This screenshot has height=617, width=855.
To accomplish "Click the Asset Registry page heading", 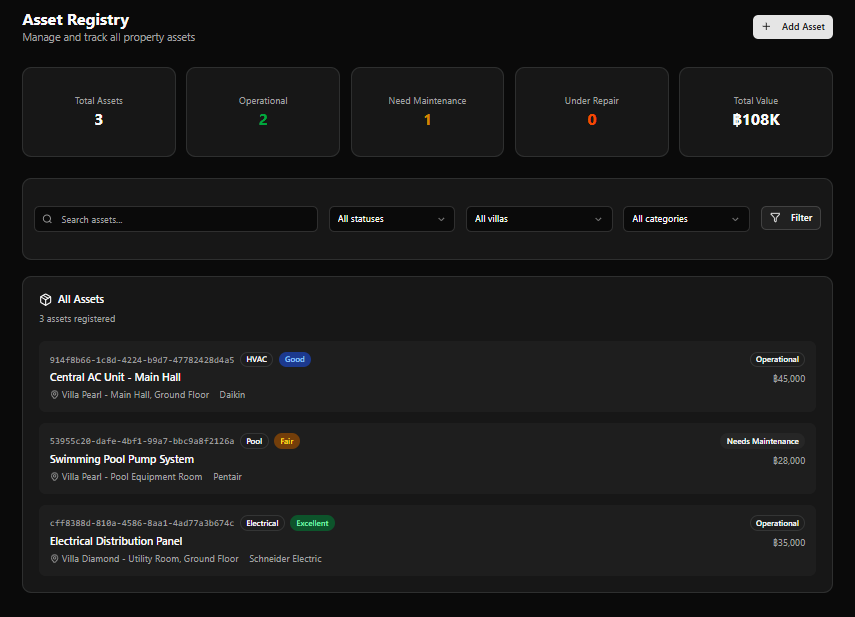I will [76, 20].
